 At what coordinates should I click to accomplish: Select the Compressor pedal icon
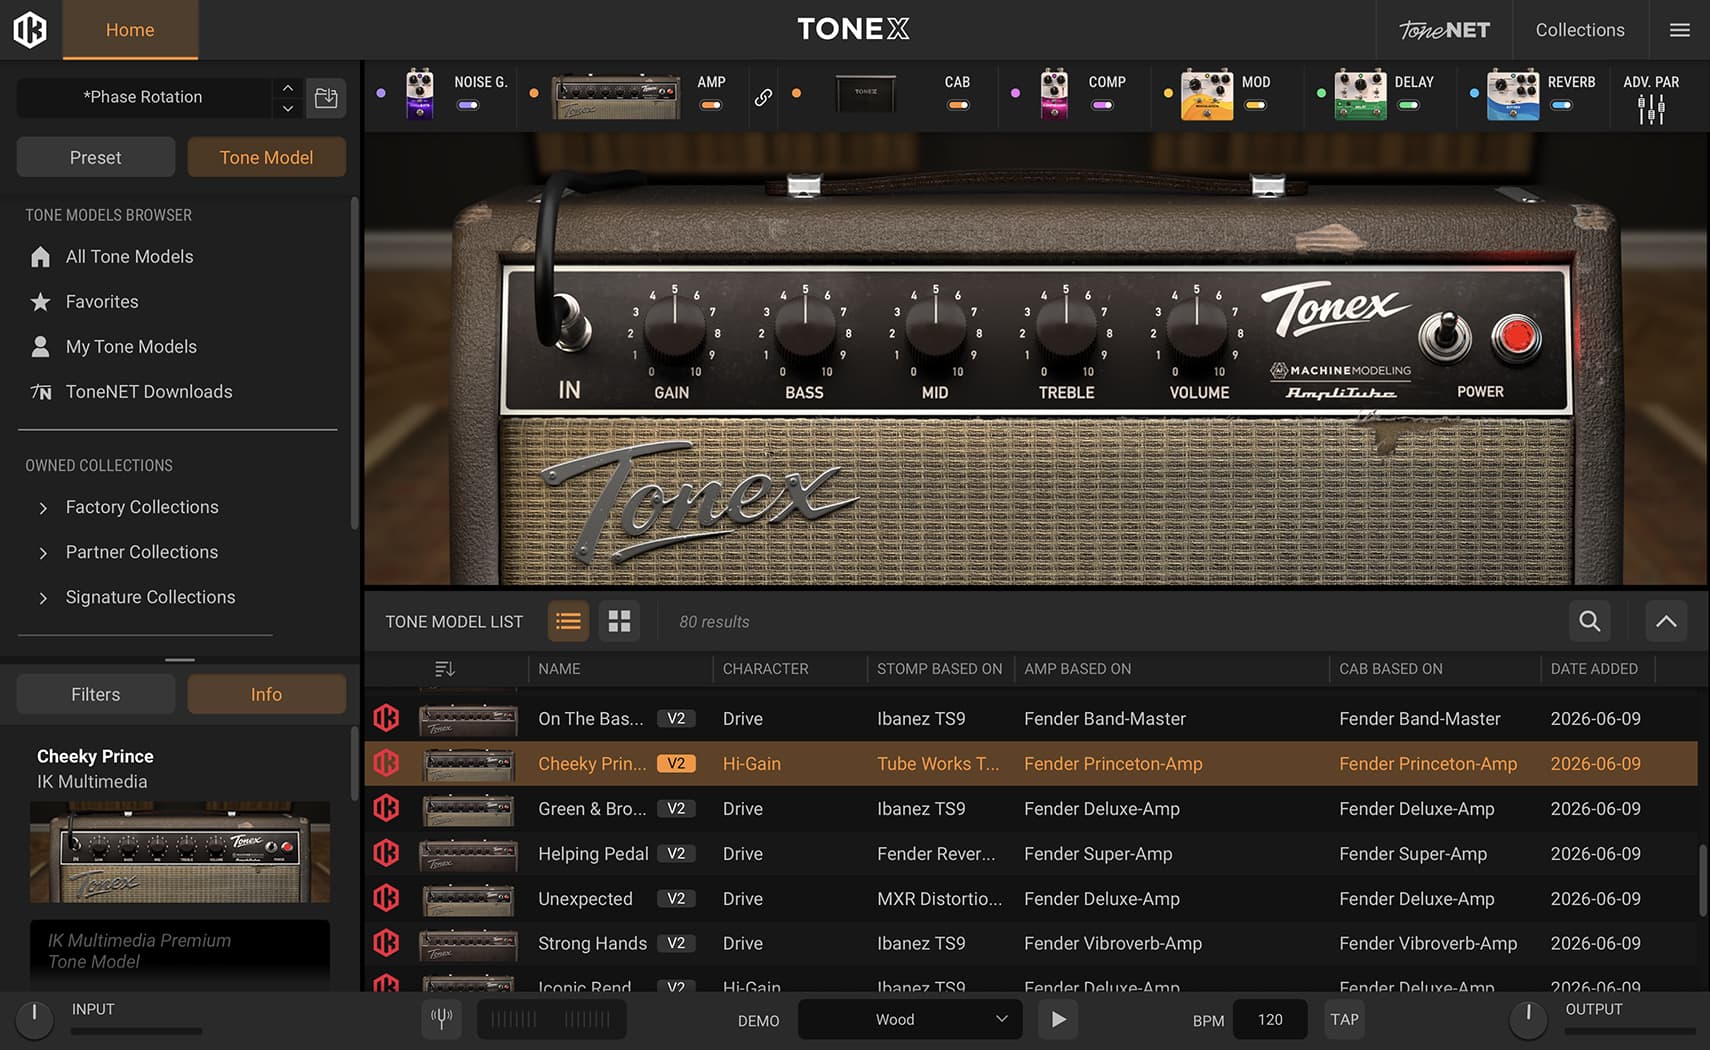click(x=1054, y=94)
